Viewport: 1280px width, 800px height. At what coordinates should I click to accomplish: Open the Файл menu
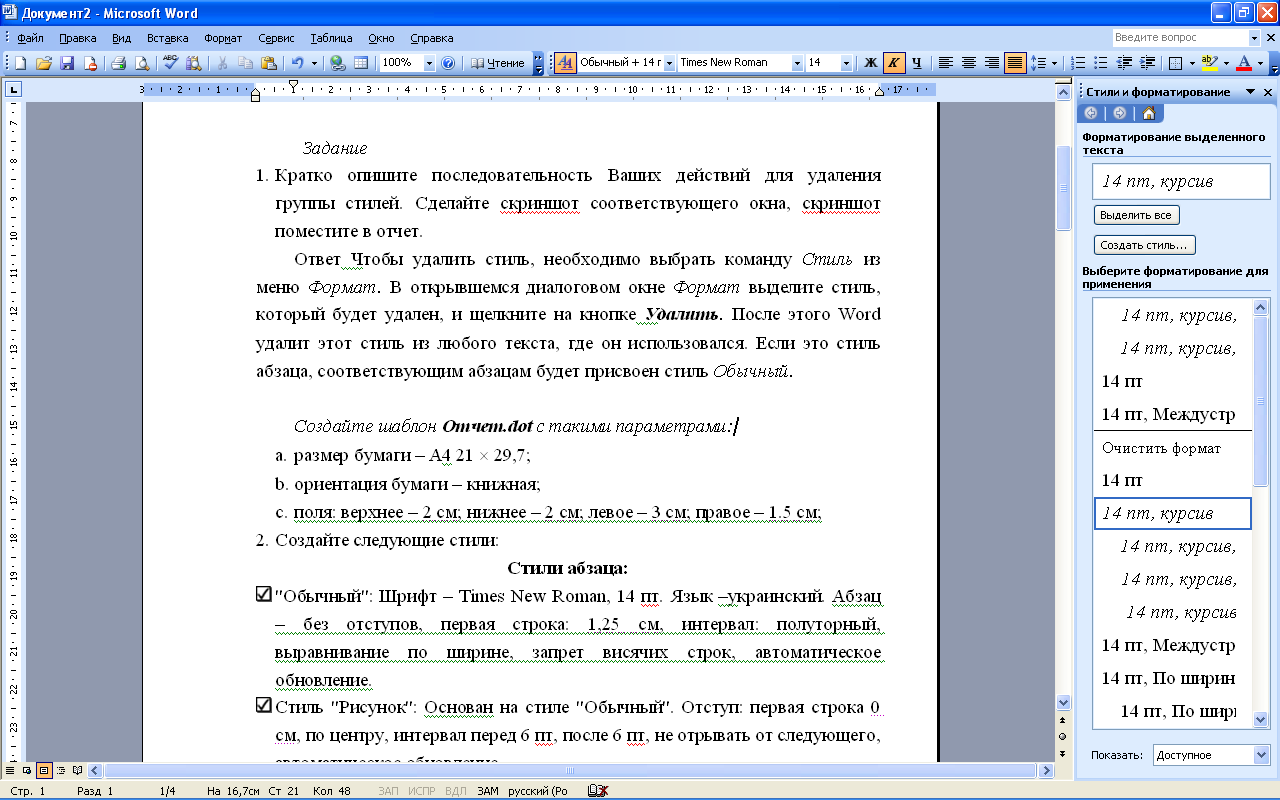click(30, 38)
